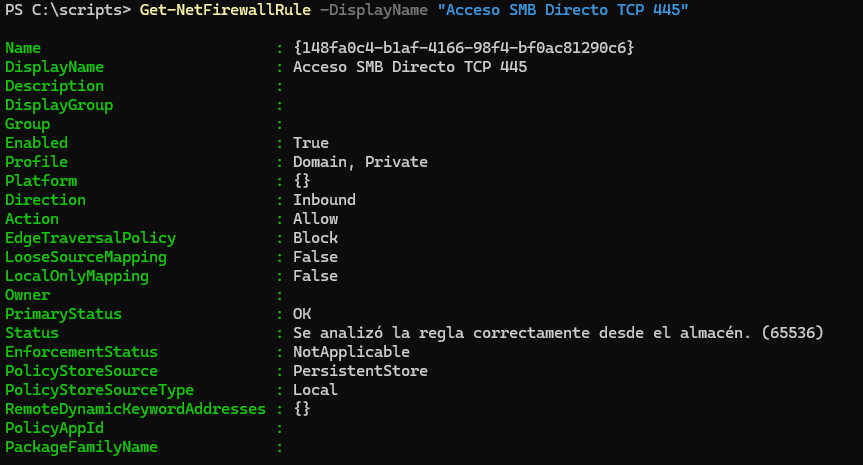Click the rule GUID value beside Name
863x465 pixels.
tap(464, 48)
